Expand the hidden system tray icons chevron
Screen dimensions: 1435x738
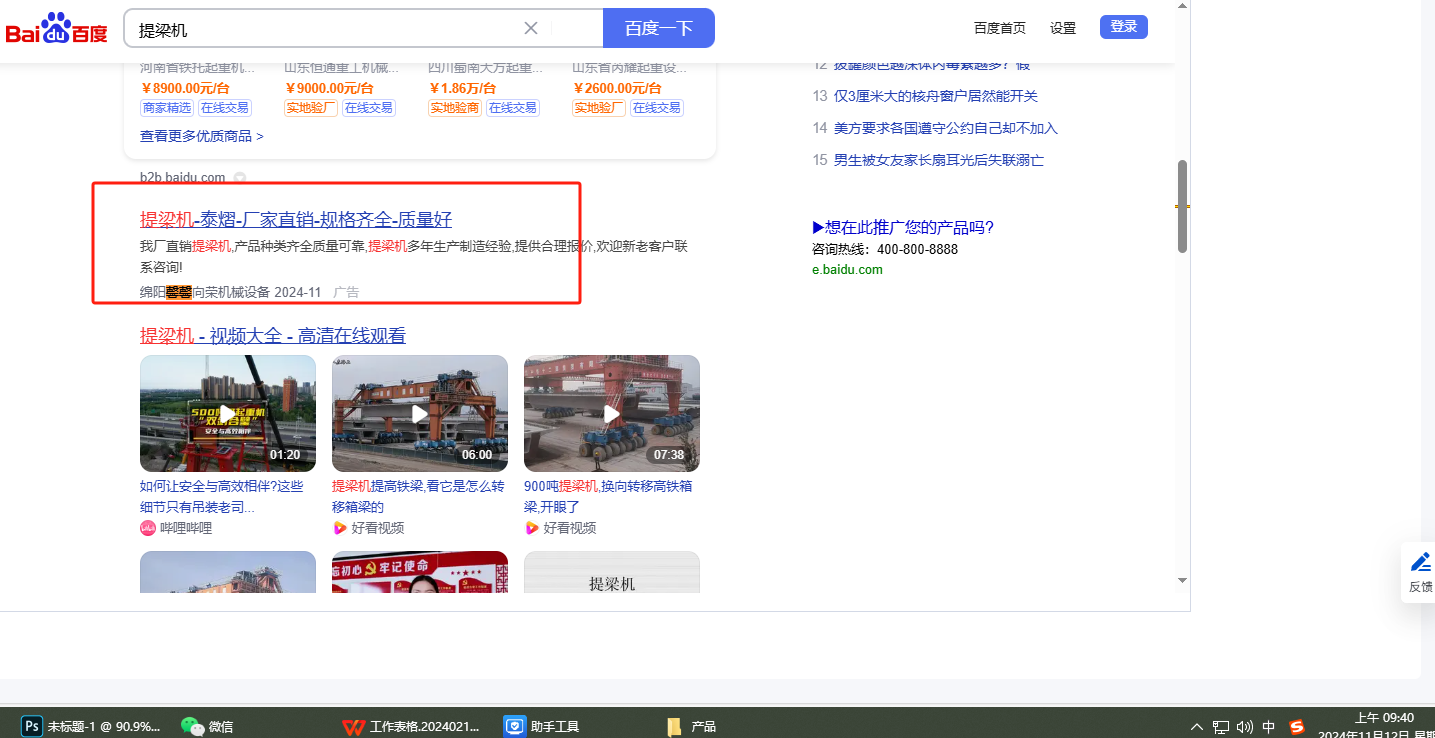coord(1197,727)
